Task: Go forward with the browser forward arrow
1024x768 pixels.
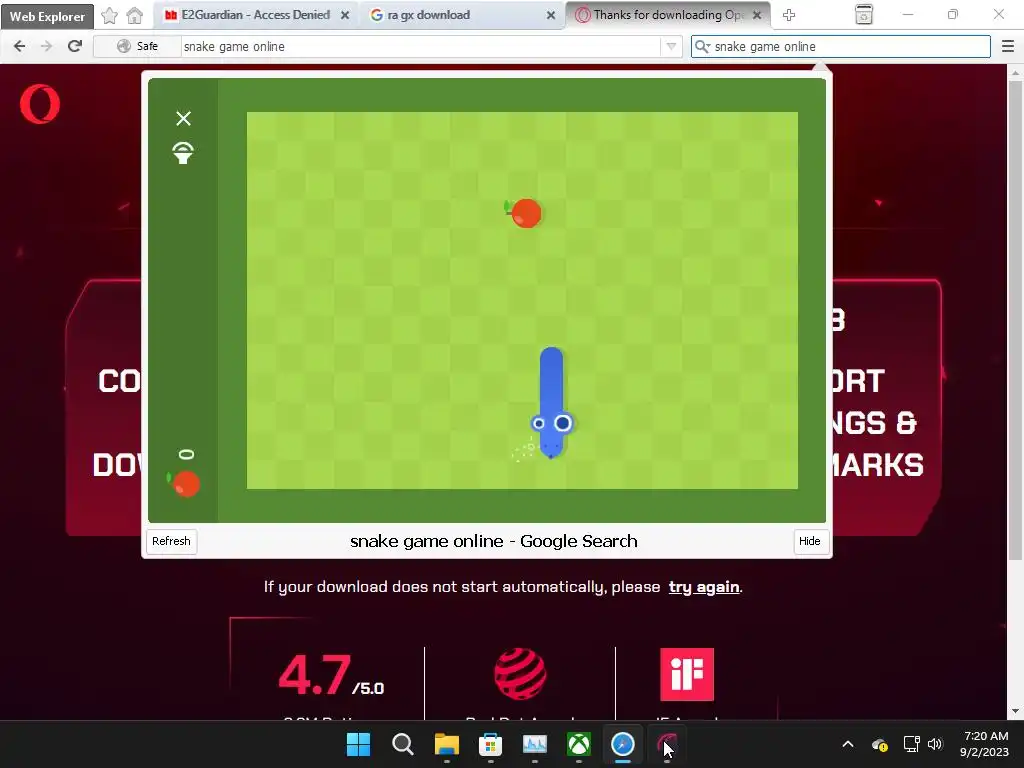Action: (46, 46)
